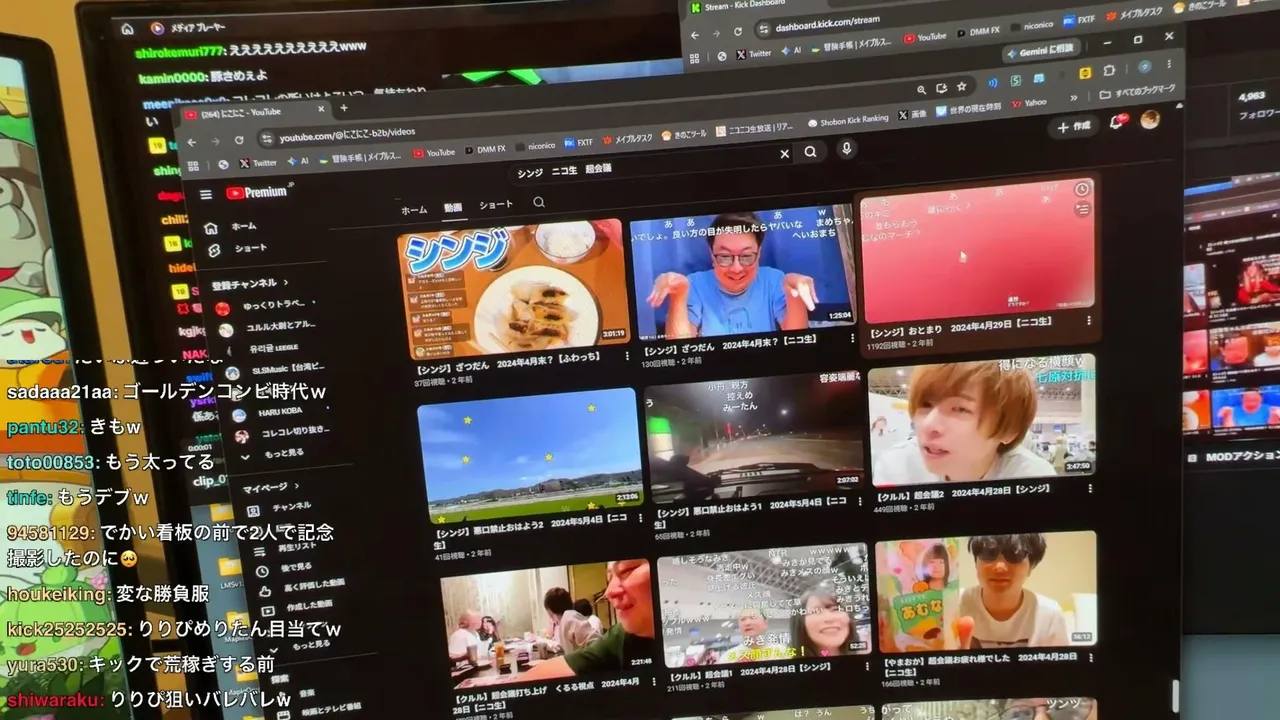Open Twitter bookmark in YouTube window
1280x720 pixels.
(258, 162)
